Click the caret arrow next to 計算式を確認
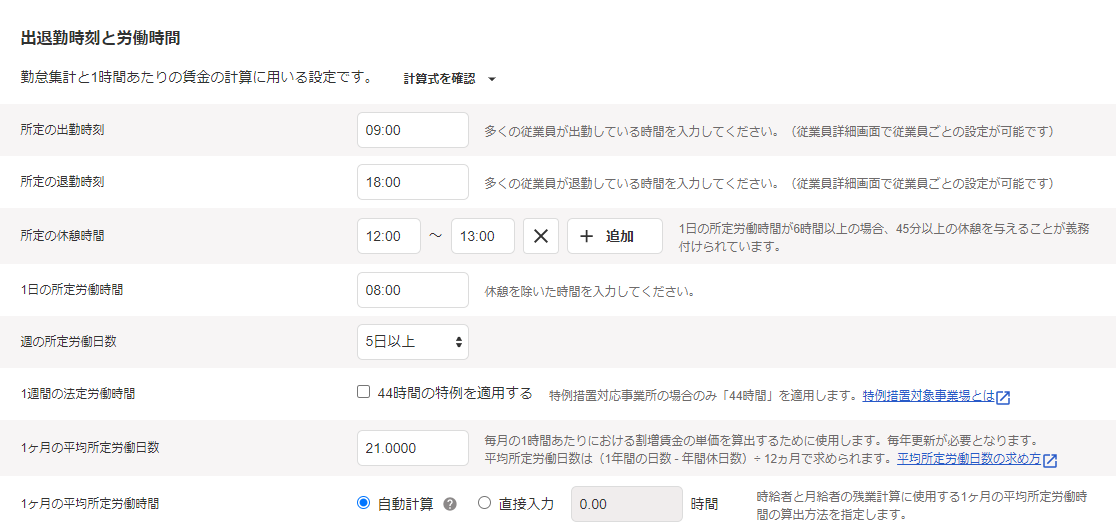The width and height of the screenshot is (1116, 532). coord(491,79)
